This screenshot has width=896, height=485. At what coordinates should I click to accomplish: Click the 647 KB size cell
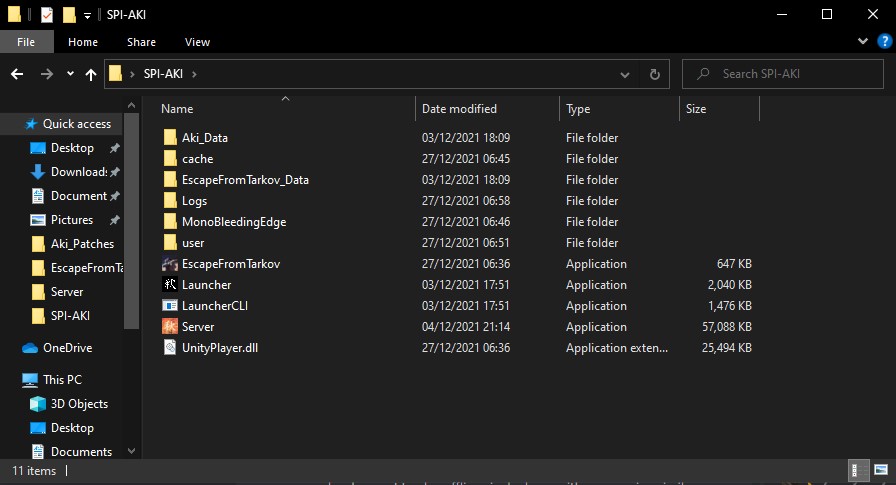pyautogui.click(x=734, y=264)
